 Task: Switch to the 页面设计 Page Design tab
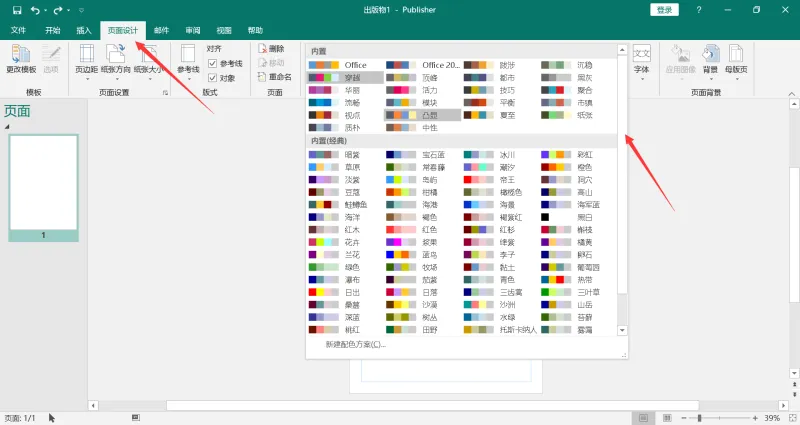click(123, 31)
